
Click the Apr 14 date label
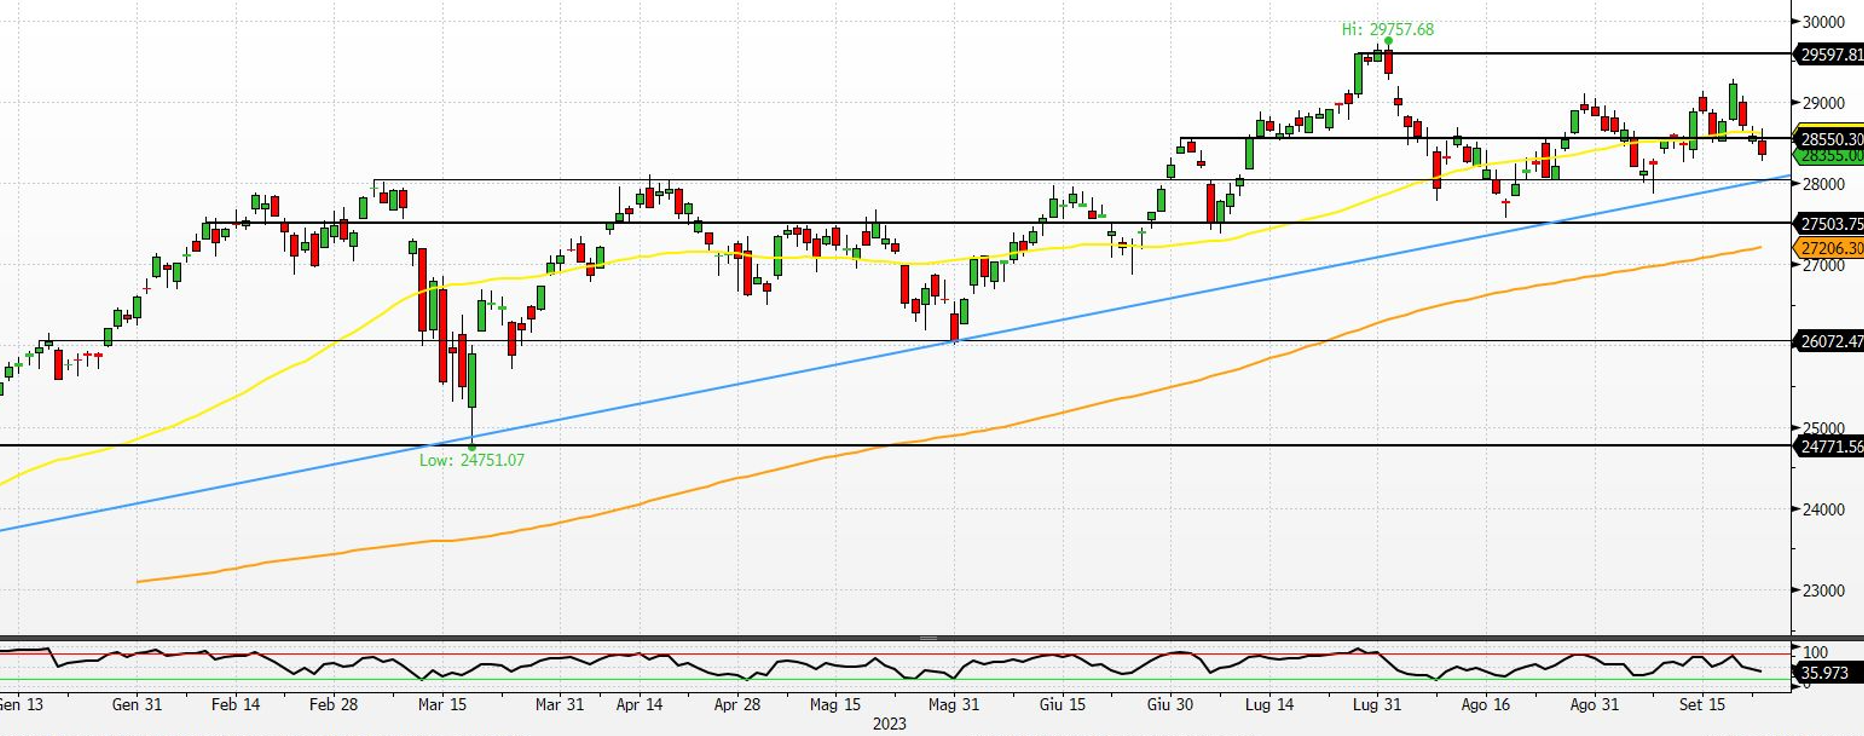[639, 704]
